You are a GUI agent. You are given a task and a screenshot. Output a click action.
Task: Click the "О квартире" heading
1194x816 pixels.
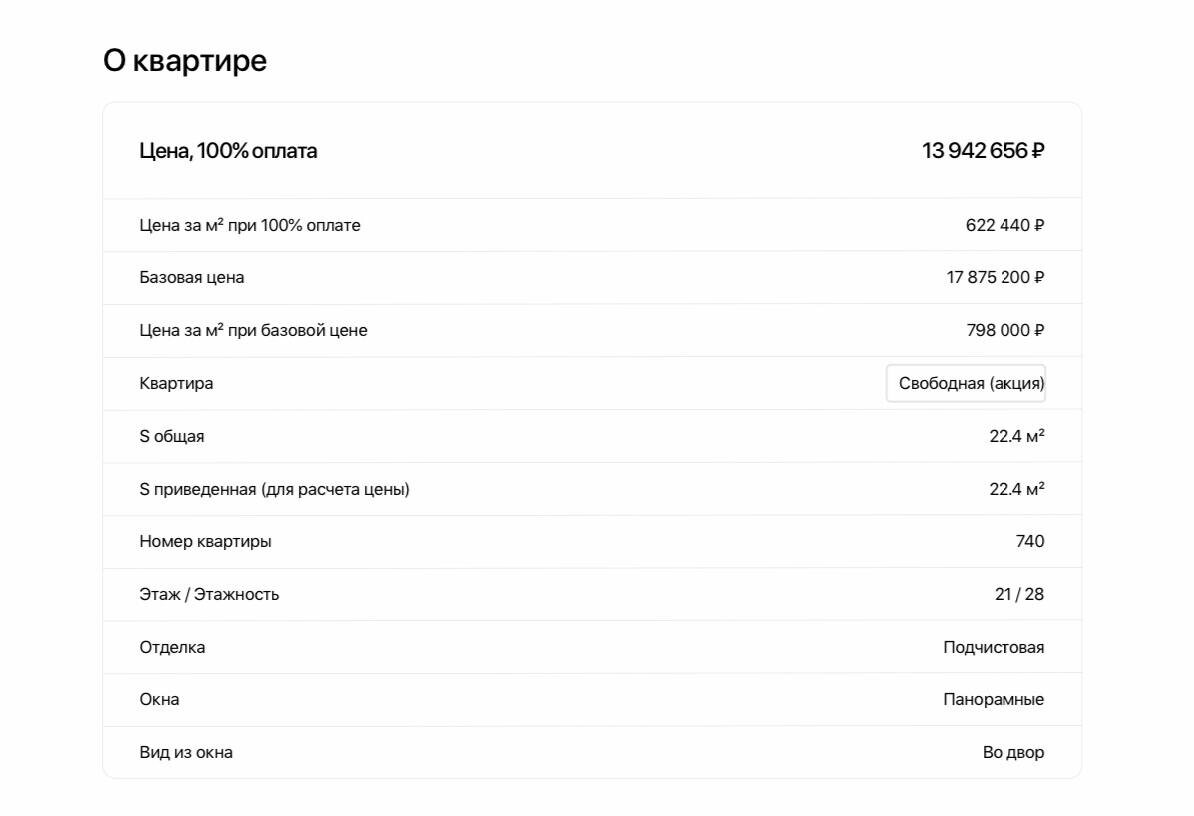pos(185,61)
